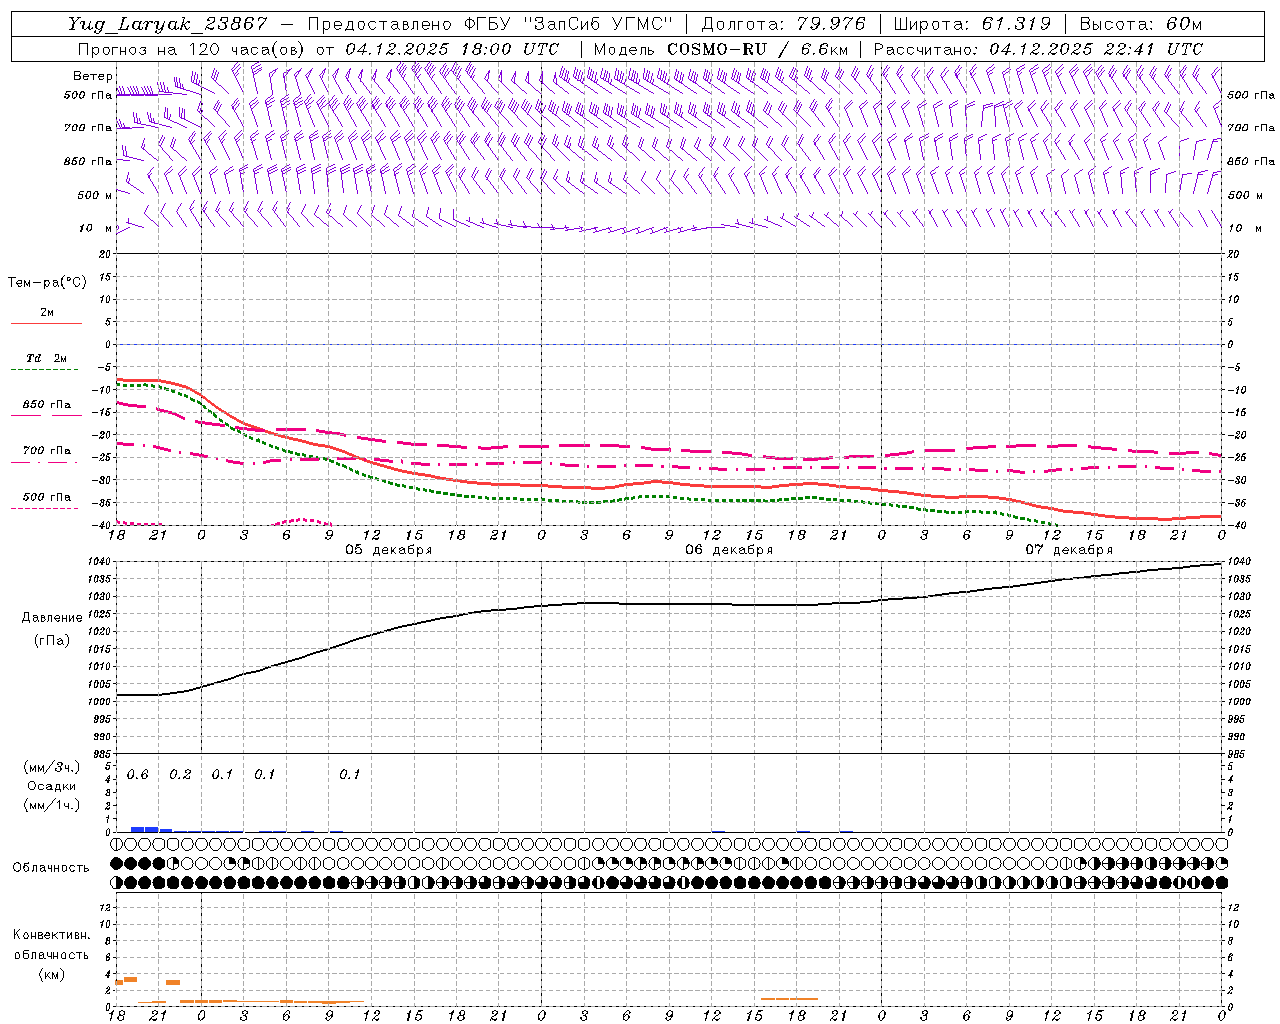
Task: Click the 0.6 precipitation amount value
Action: click(137, 775)
